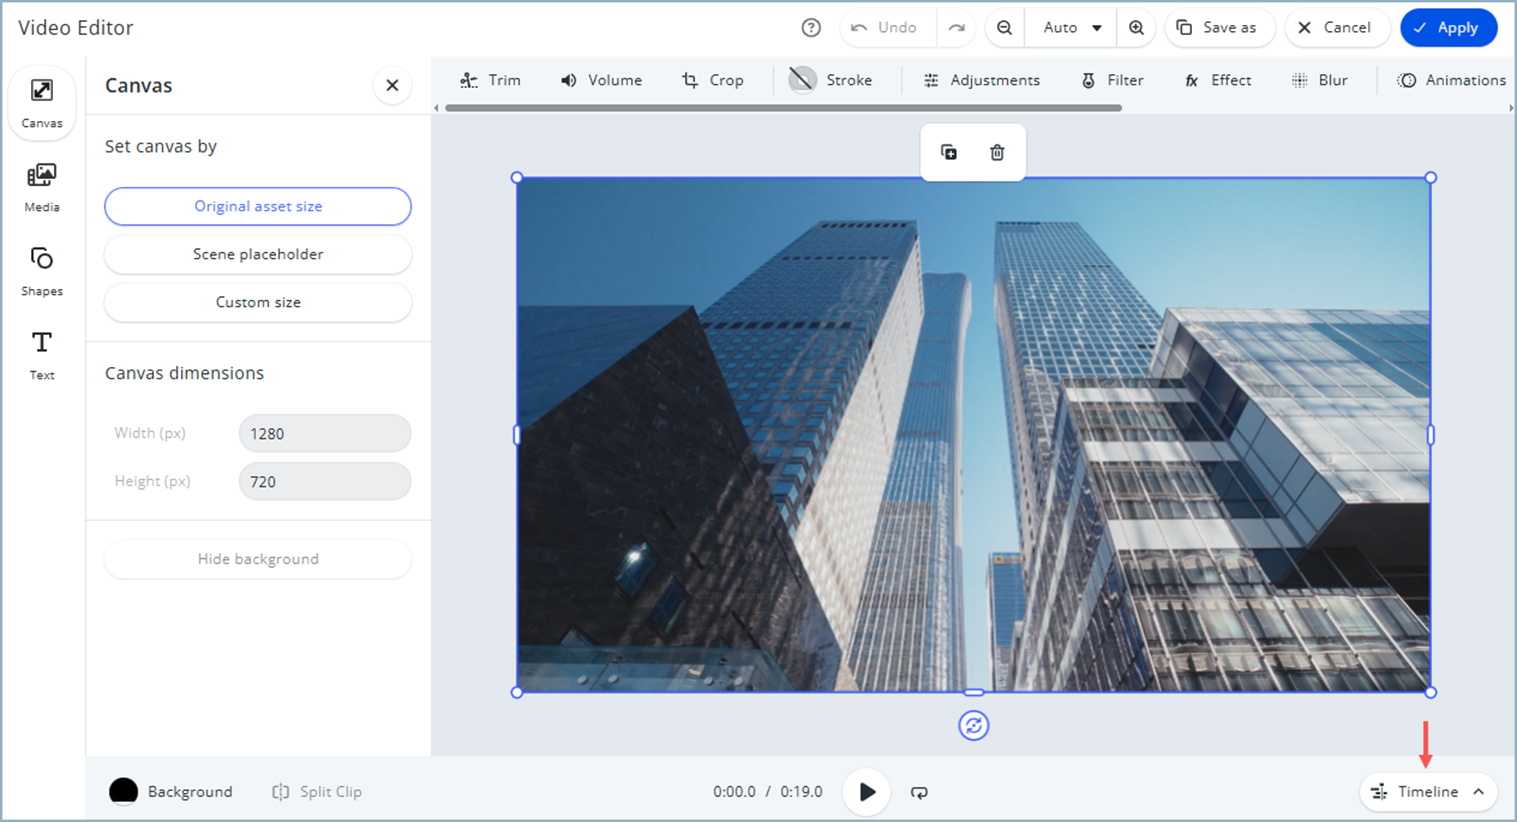Click the redo arrow icon
This screenshot has width=1517, height=822.
click(x=957, y=28)
